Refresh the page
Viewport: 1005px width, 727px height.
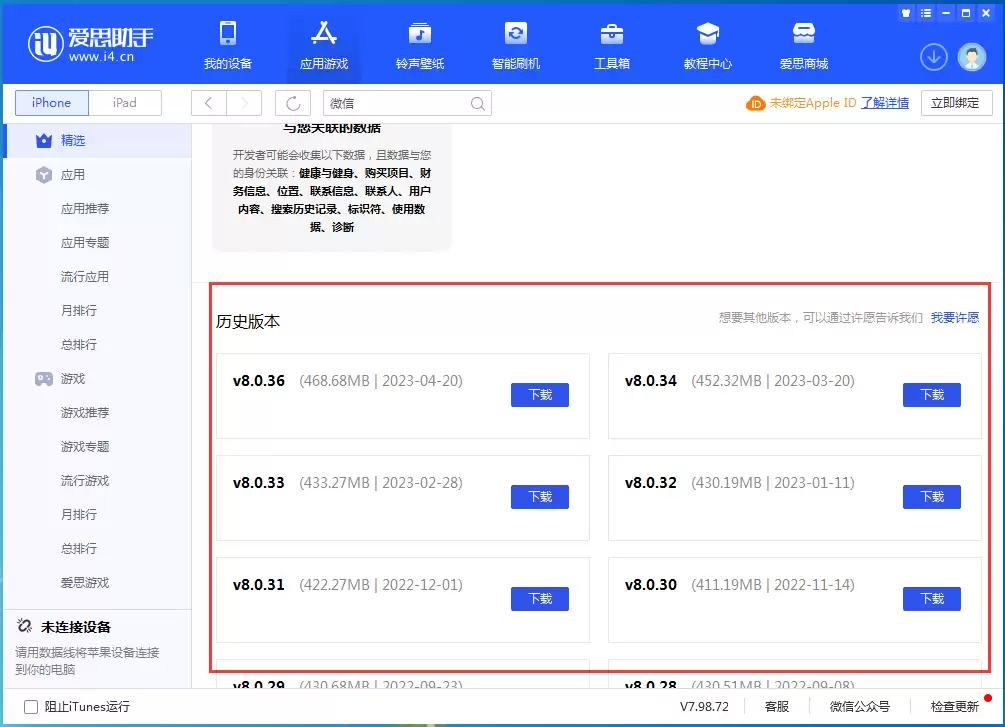293,103
